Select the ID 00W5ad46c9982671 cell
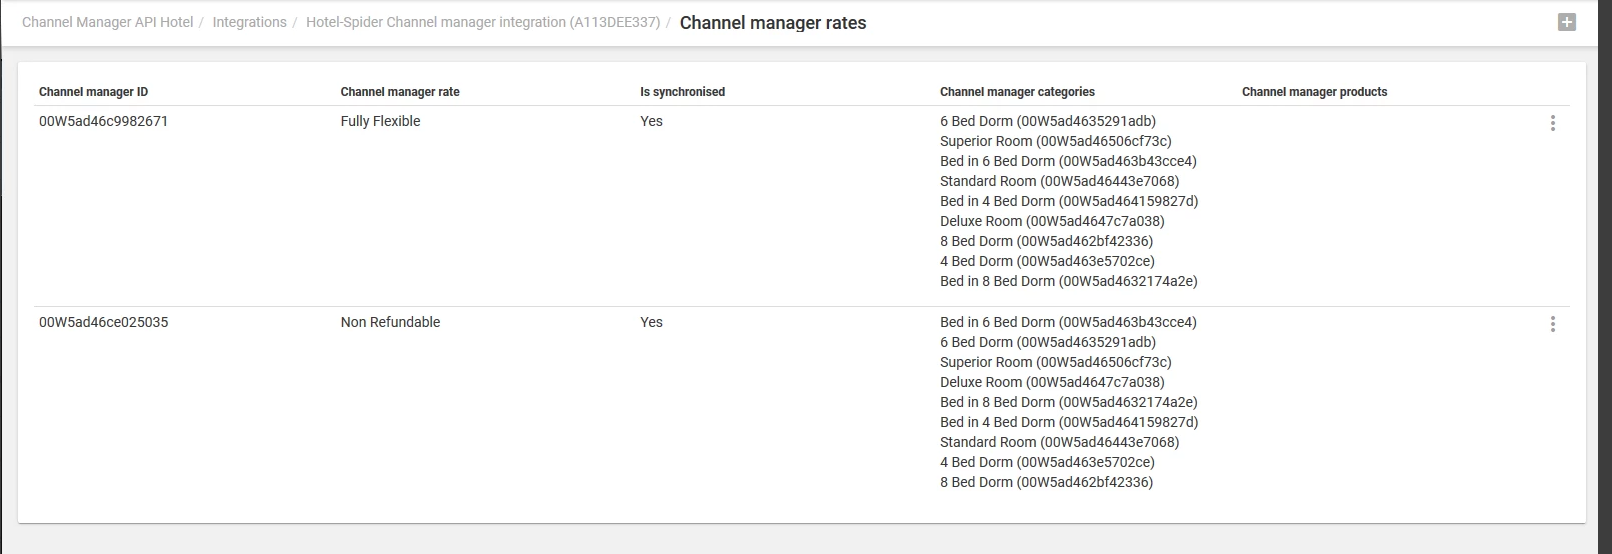This screenshot has width=1612, height=554. click(103, 121)
